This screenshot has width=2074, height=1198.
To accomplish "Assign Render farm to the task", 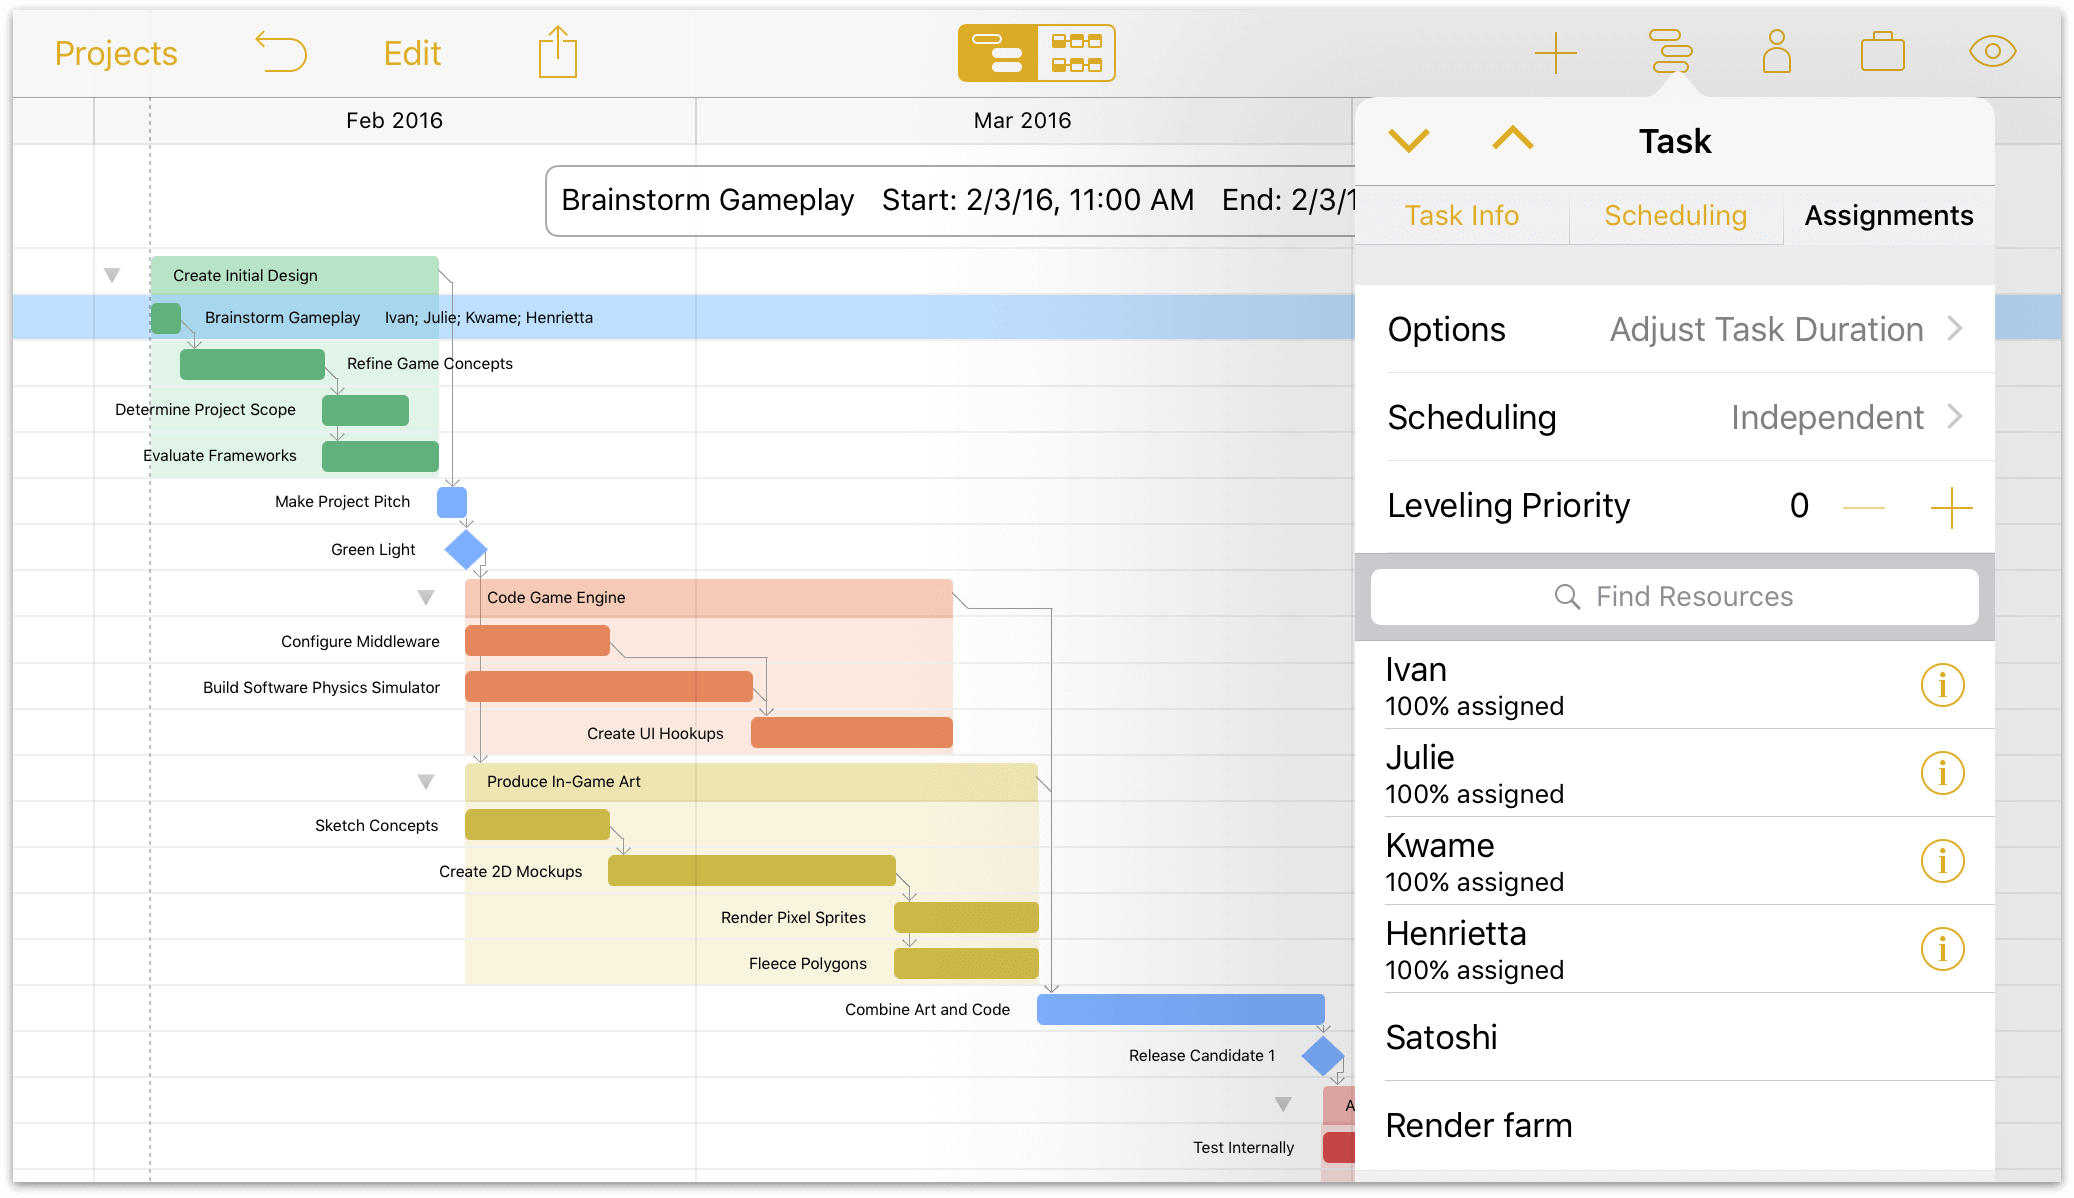I will (1675, 1125).
